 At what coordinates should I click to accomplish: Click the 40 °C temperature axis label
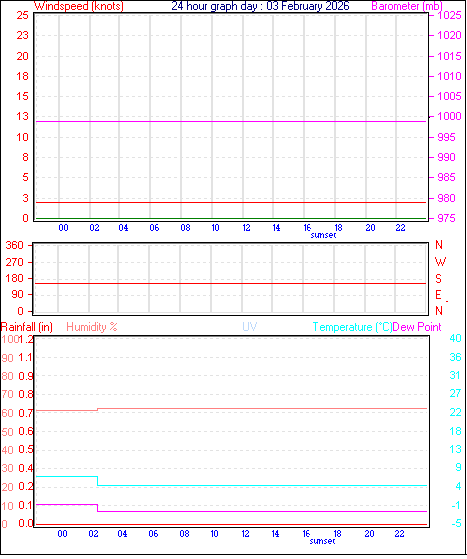[455, 338]
